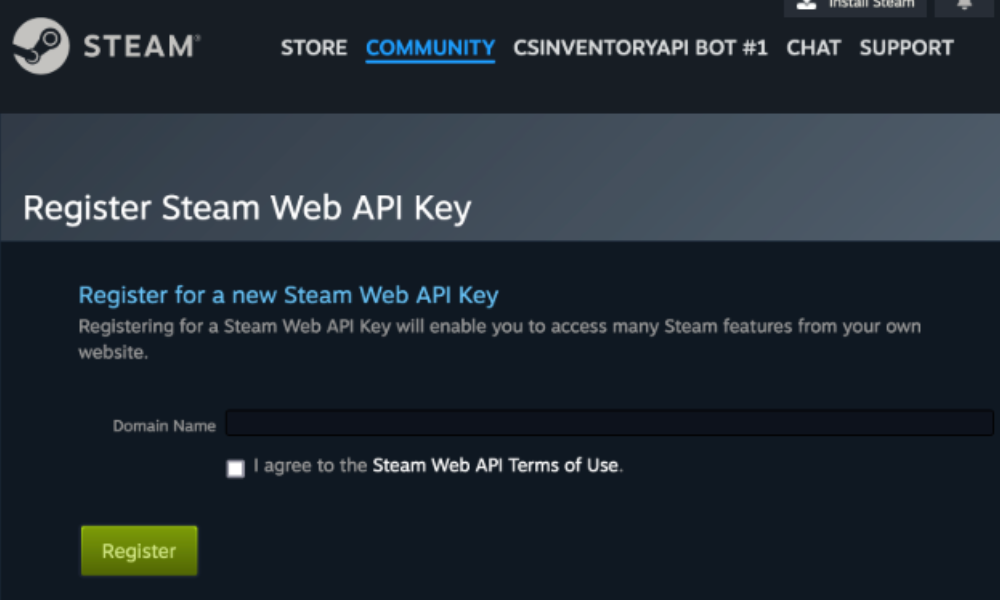Screen dimensions: 1000x600
Task: Click the "Register Steam Web API Key" page title
Action: point(246,208)
